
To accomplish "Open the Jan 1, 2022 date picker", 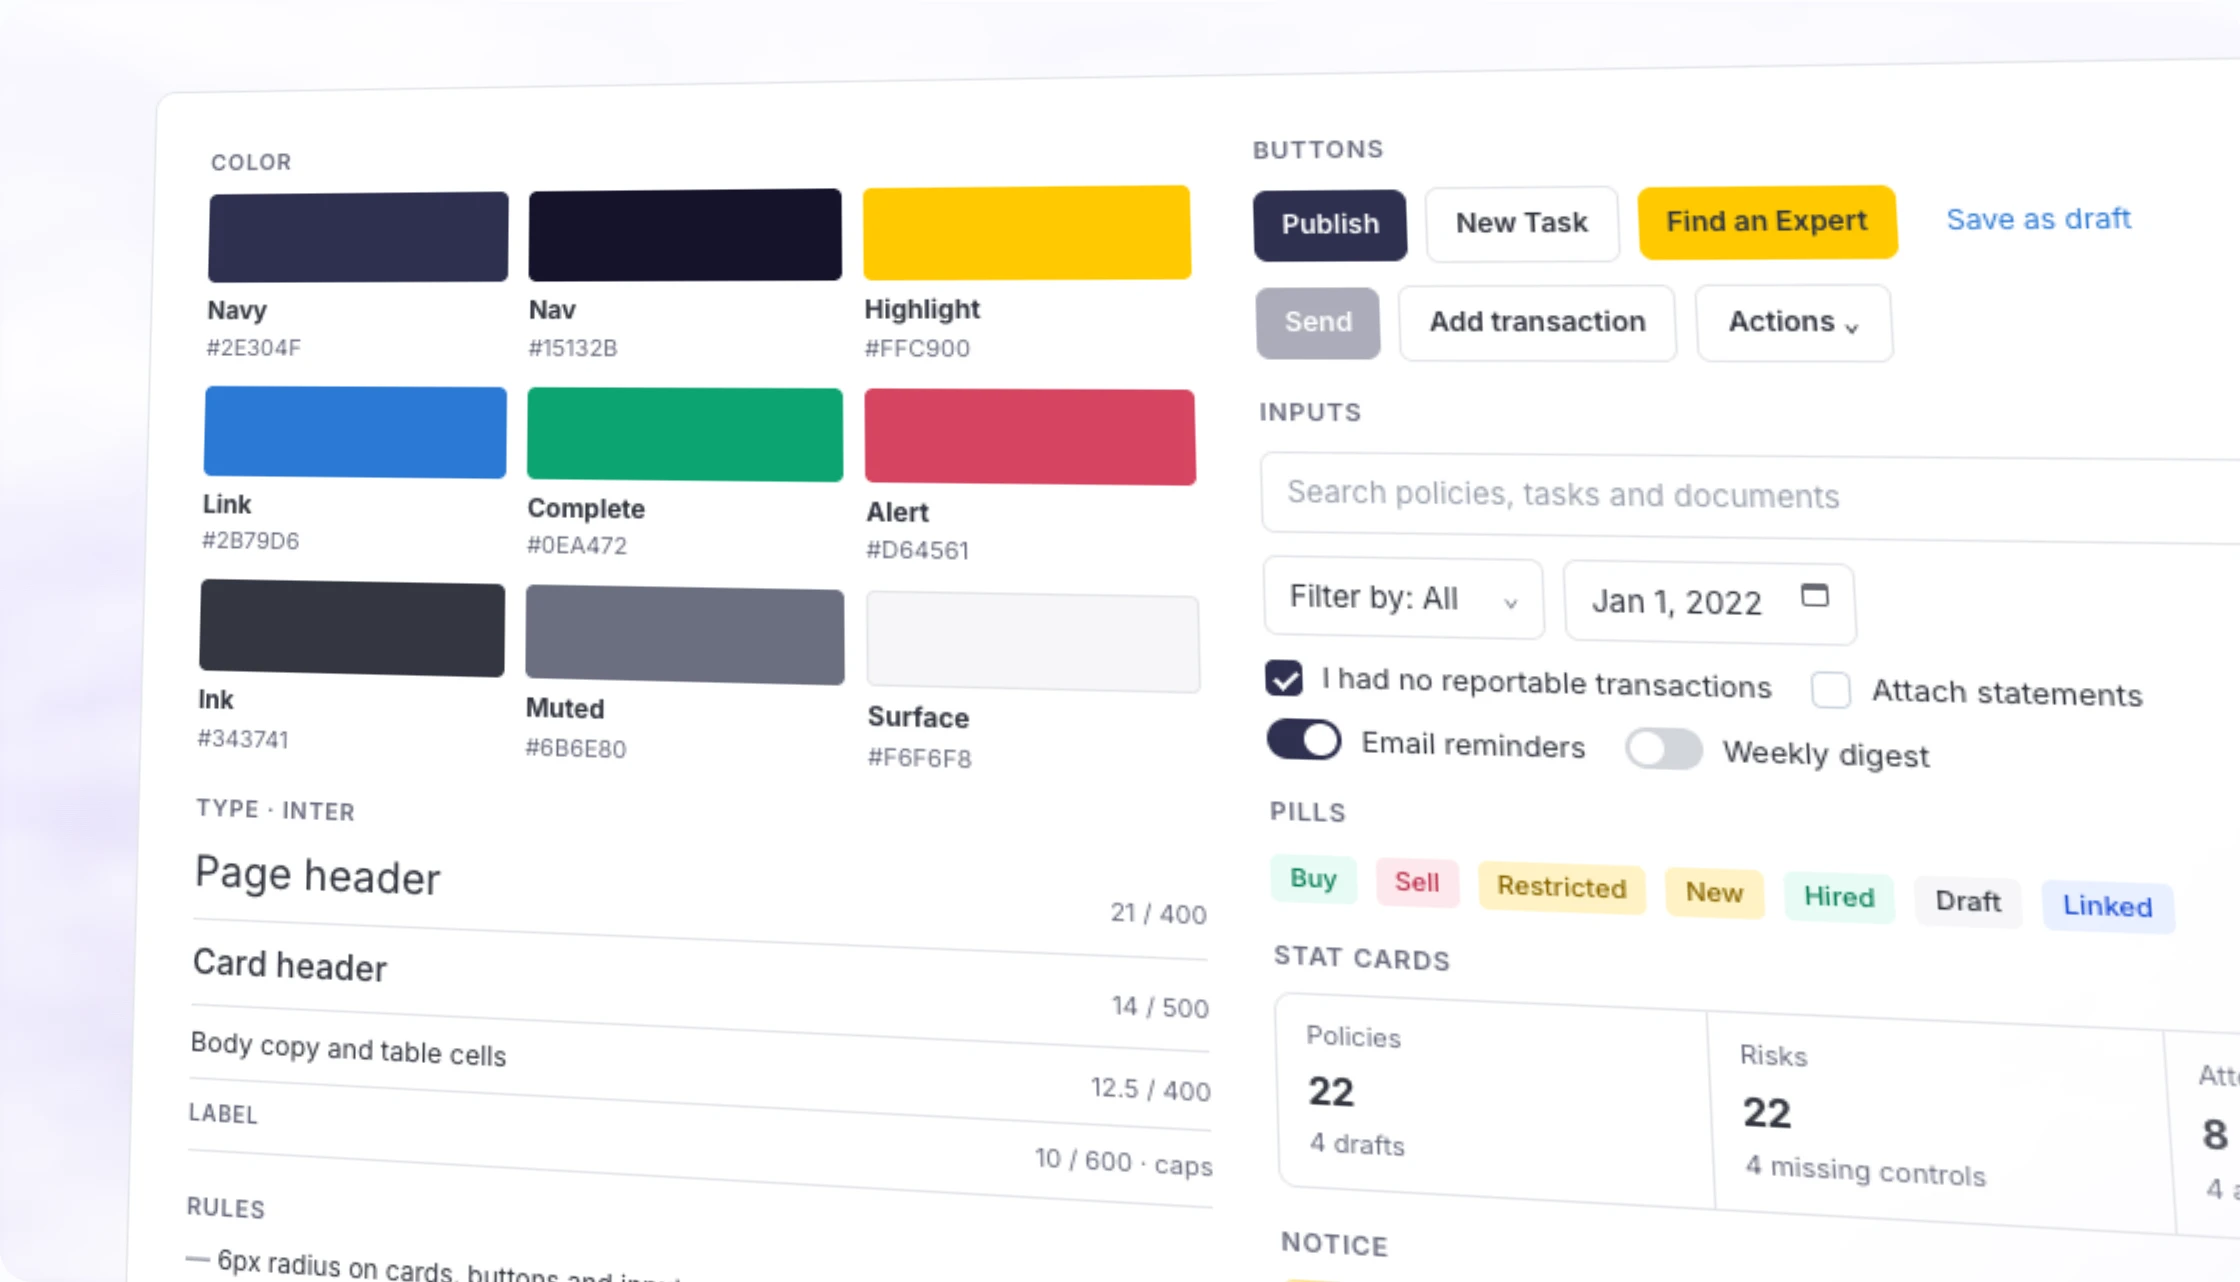I will pos(1710,602).
